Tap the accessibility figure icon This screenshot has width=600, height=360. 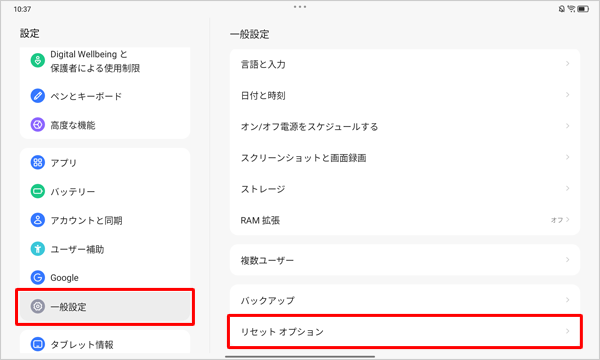click(38, 249)
